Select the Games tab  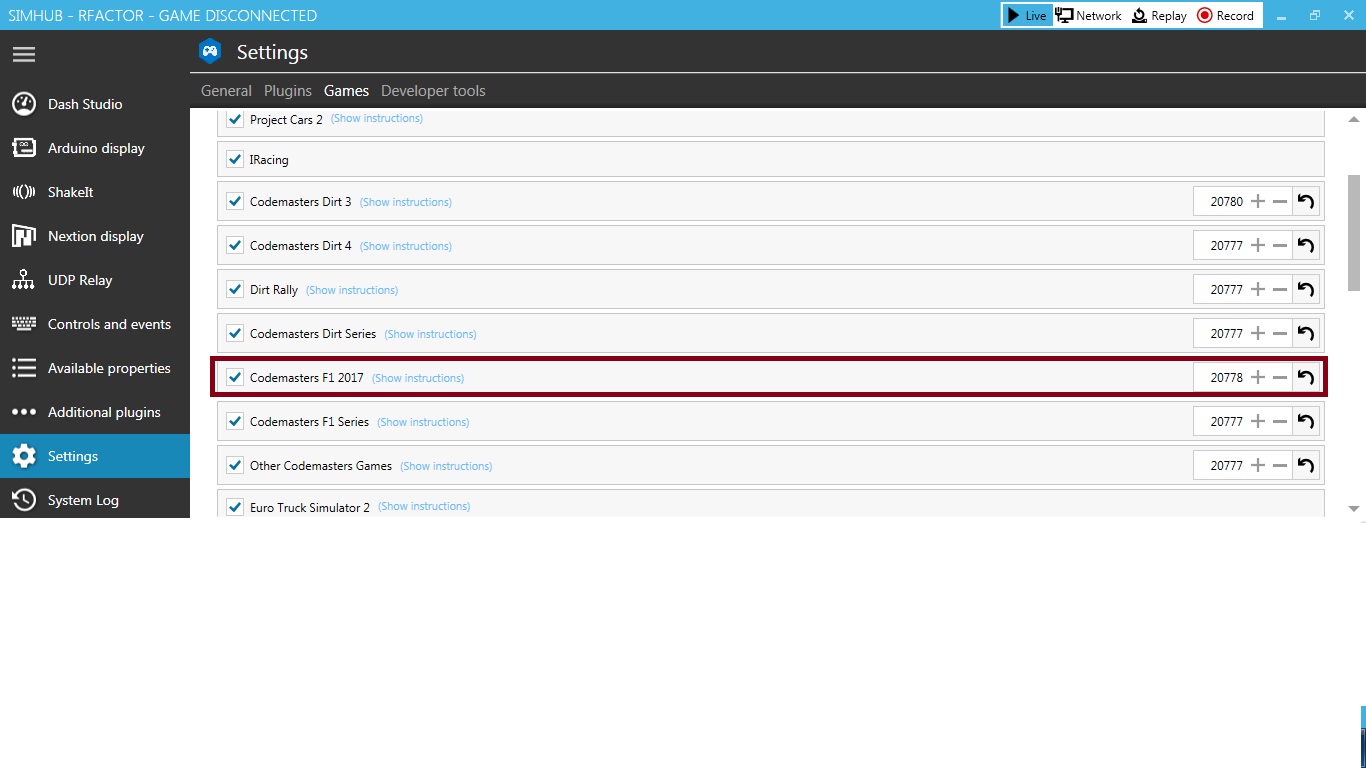pyautogui.click(x=346, y=91)
